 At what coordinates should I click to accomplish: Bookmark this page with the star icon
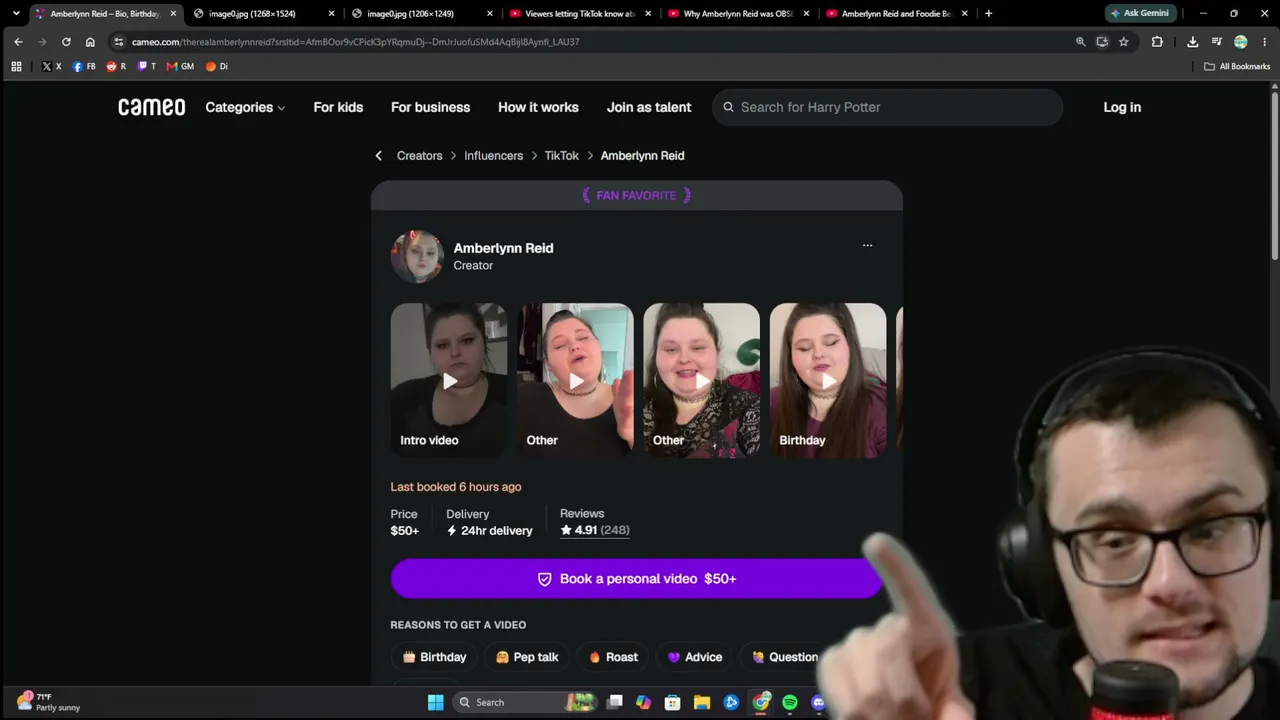click(x=1124, y=42)
